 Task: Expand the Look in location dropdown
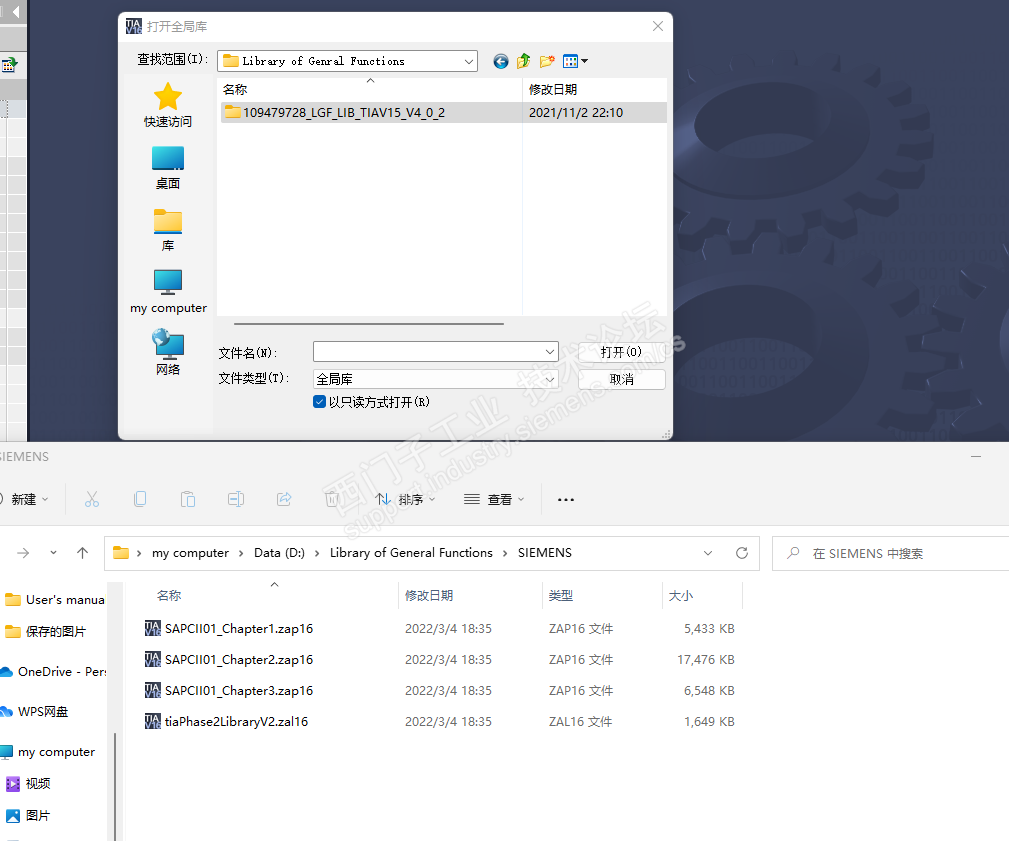468,61
